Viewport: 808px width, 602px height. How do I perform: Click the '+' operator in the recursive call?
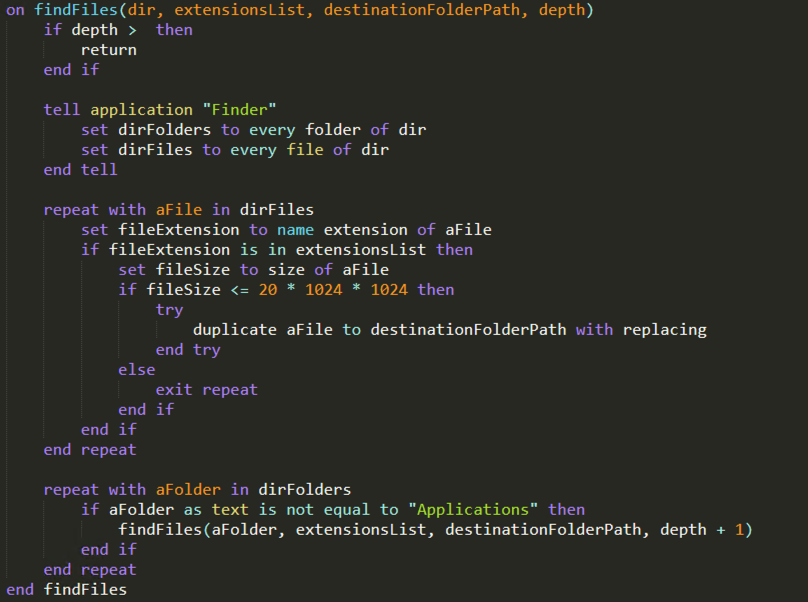tap(721, 530)
